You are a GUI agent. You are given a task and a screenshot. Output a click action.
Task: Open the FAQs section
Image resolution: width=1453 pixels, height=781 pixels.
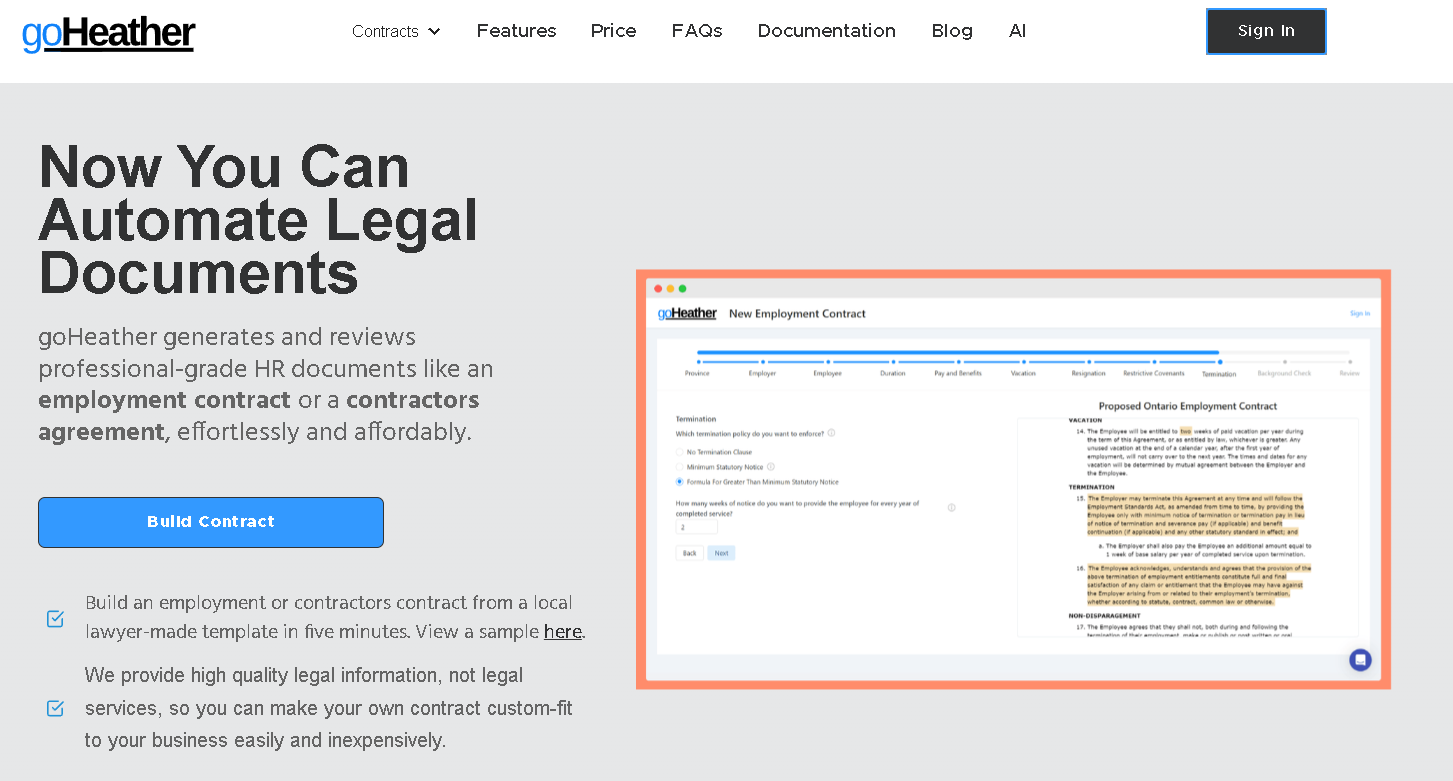(x=697, y=31)
